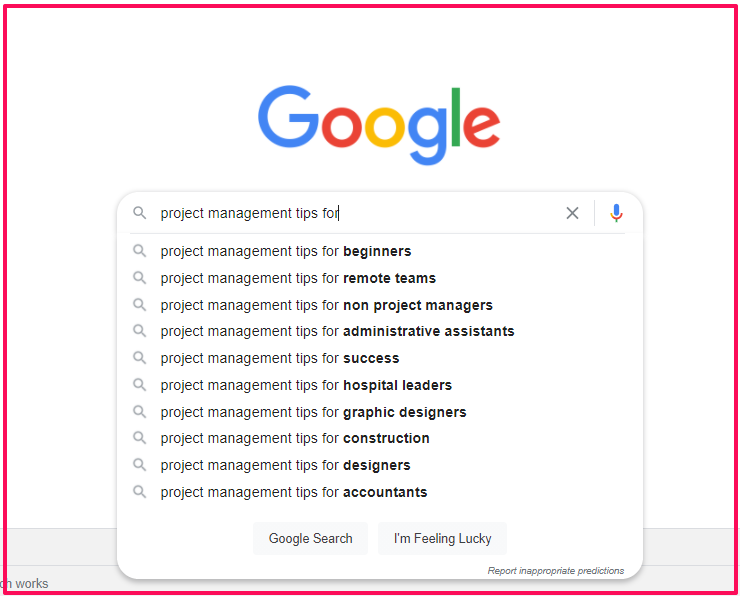Click the magnifier icon beside the accountants suggestion

pos(140,492)
